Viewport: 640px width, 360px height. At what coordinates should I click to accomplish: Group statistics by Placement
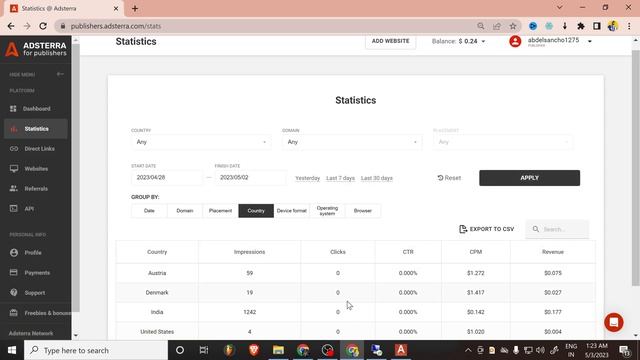(x=220, y=211)
